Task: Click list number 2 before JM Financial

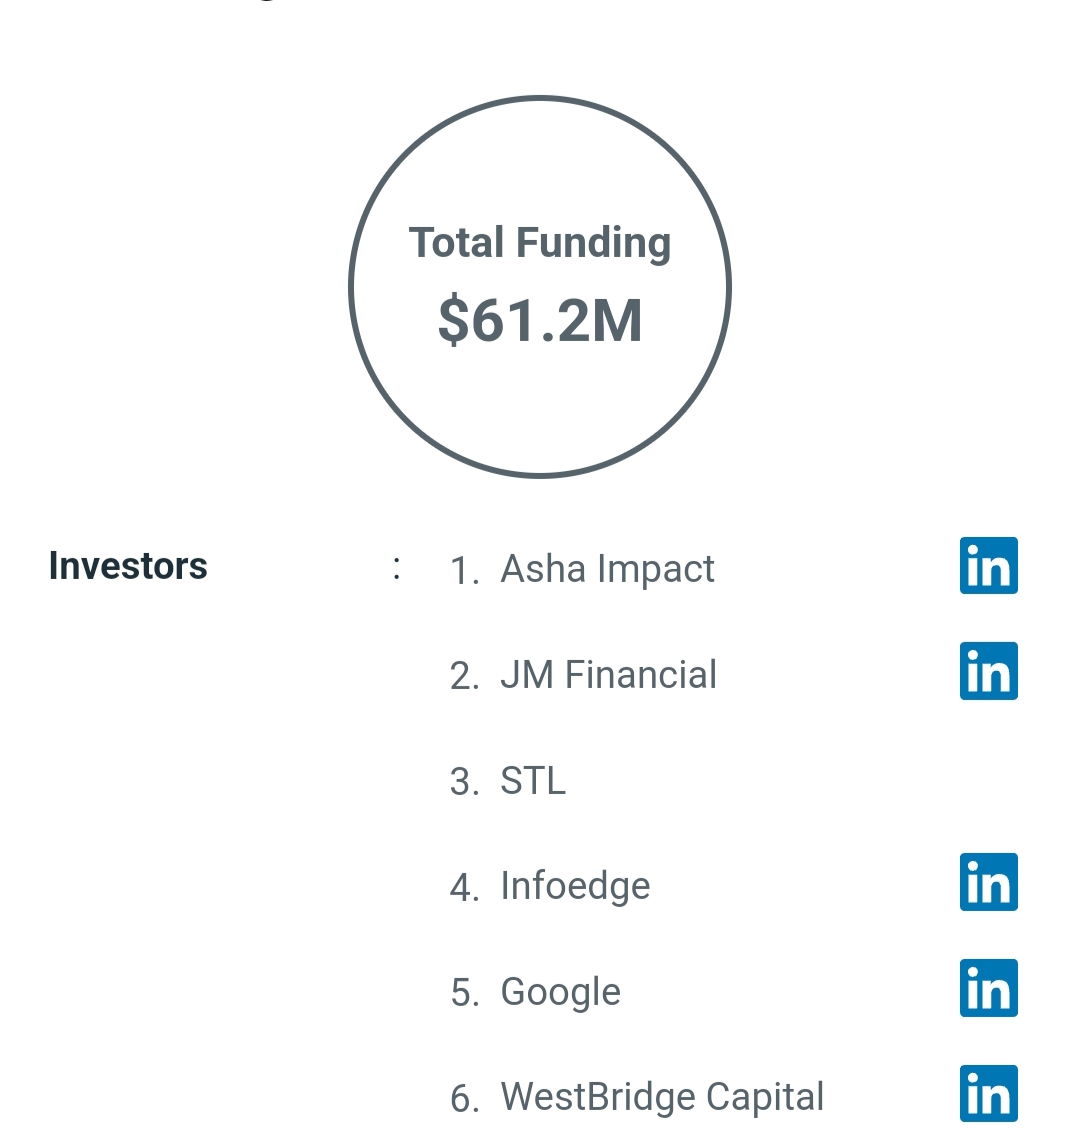Action: click(x=464, y=677)
